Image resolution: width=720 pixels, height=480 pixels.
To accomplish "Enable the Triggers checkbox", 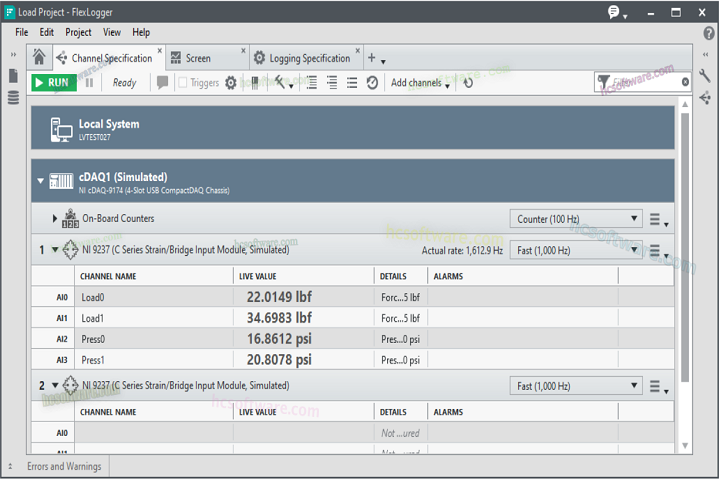I will point(182,83).
